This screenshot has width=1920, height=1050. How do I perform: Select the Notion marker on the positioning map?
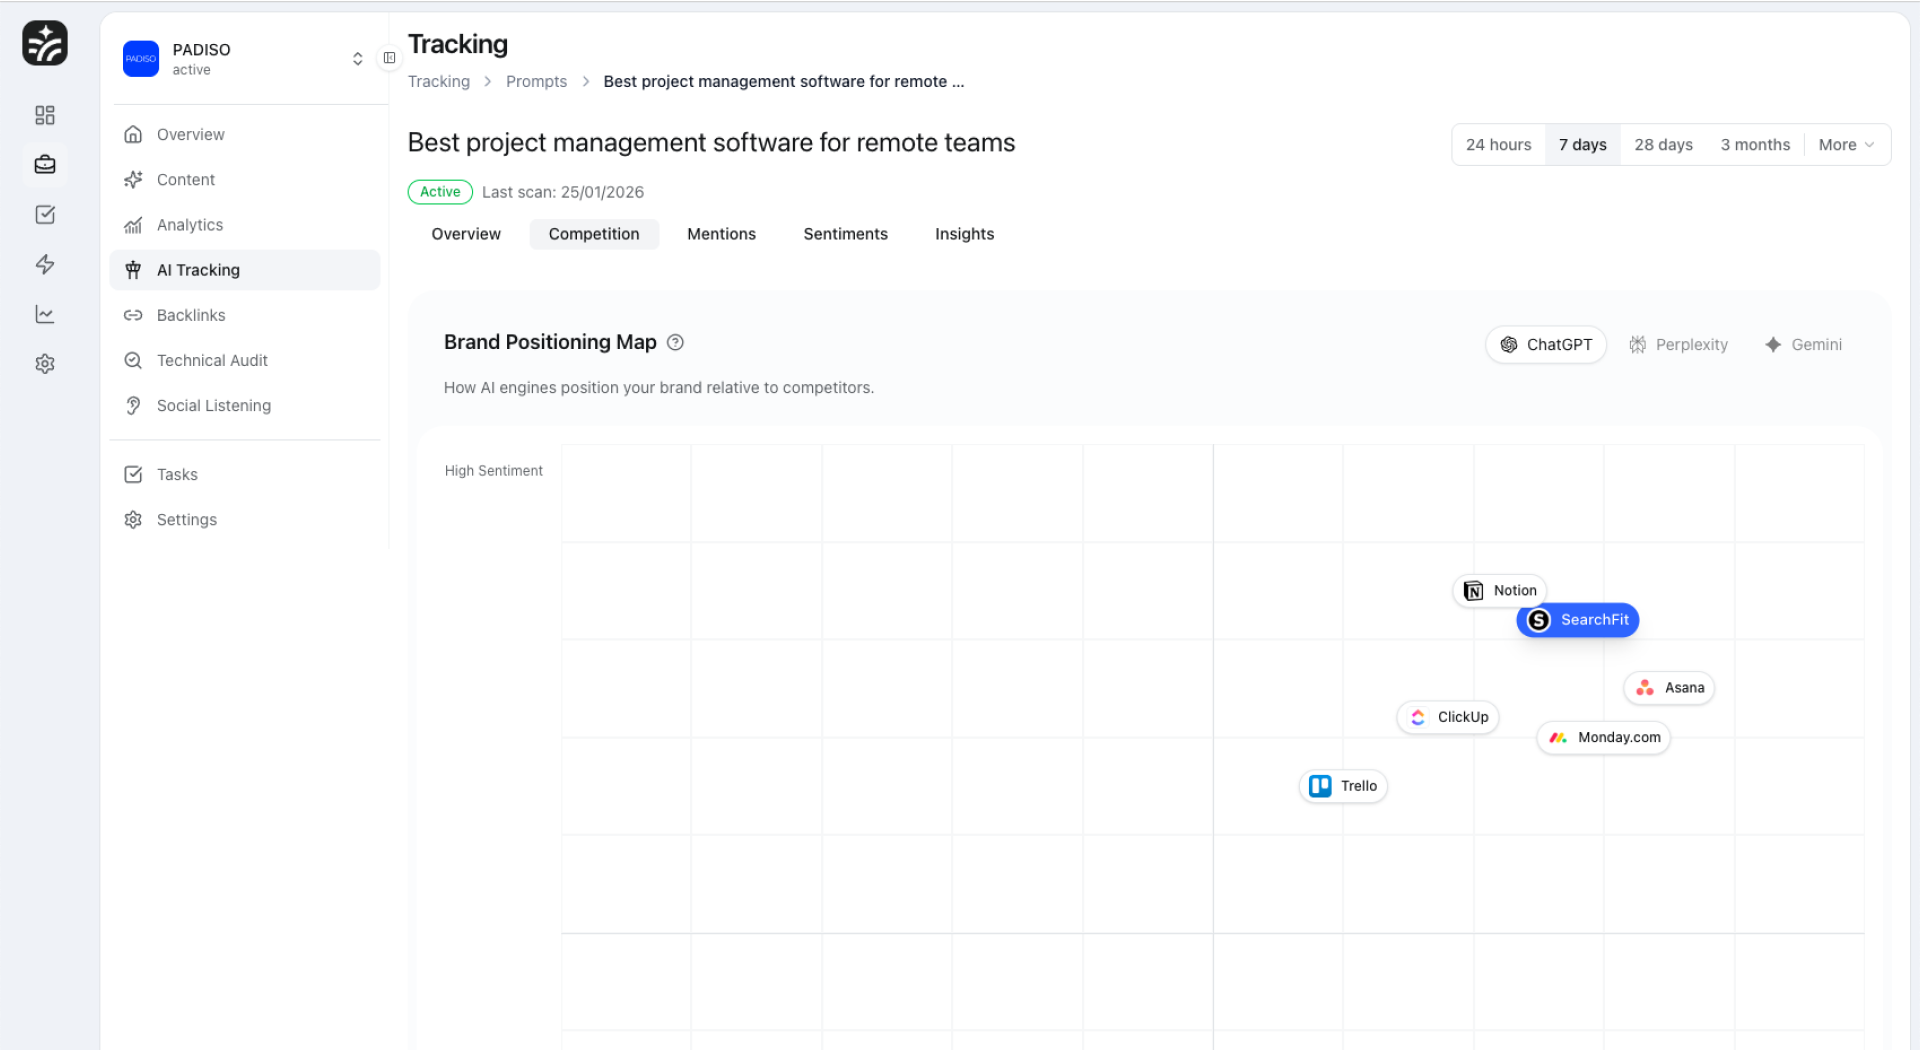point(1499,590)
